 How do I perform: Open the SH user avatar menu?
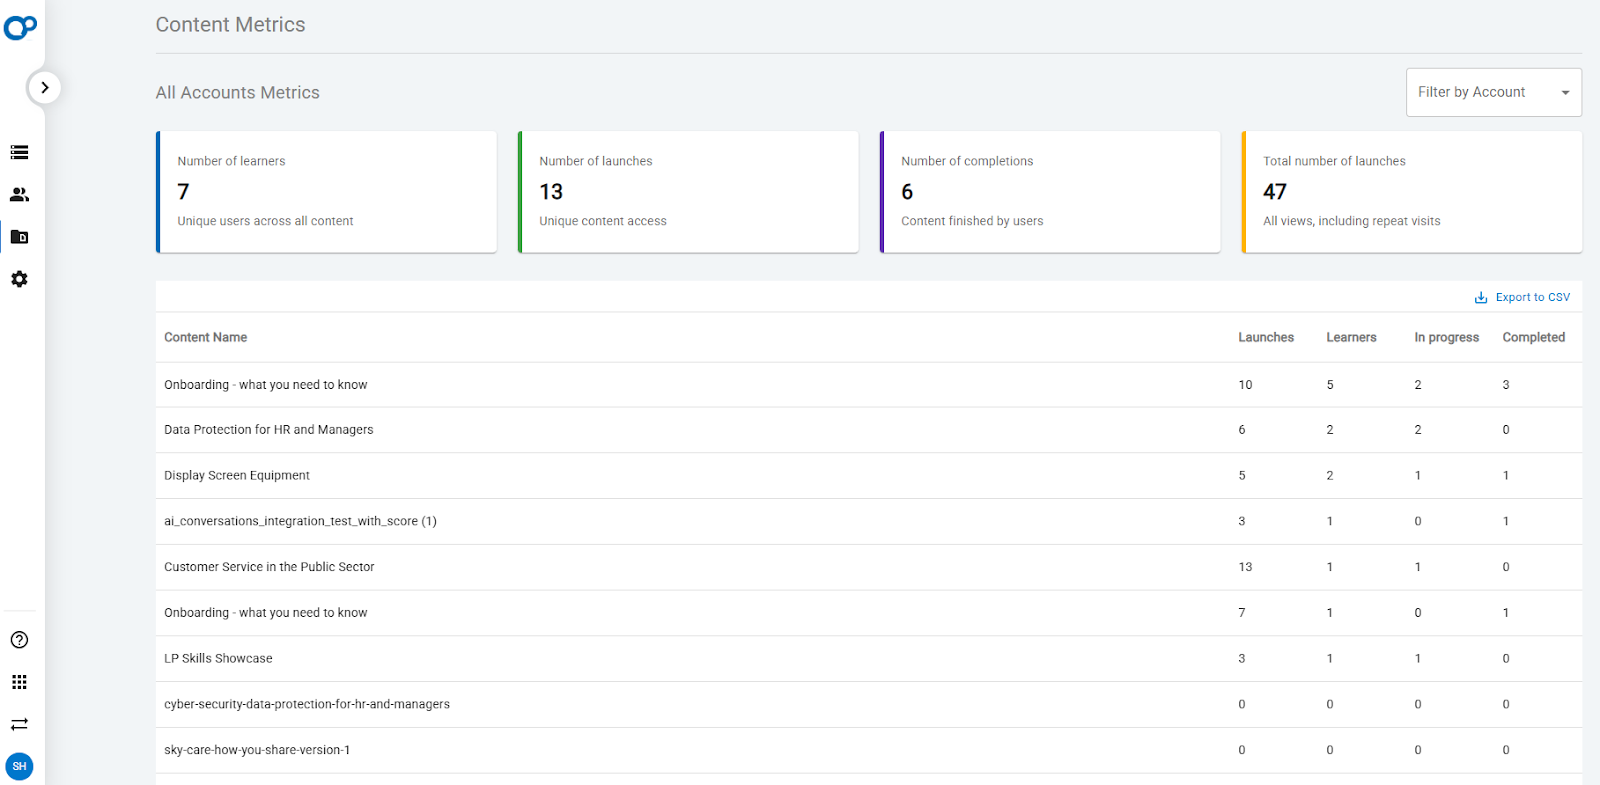click(x=19, y=766)
